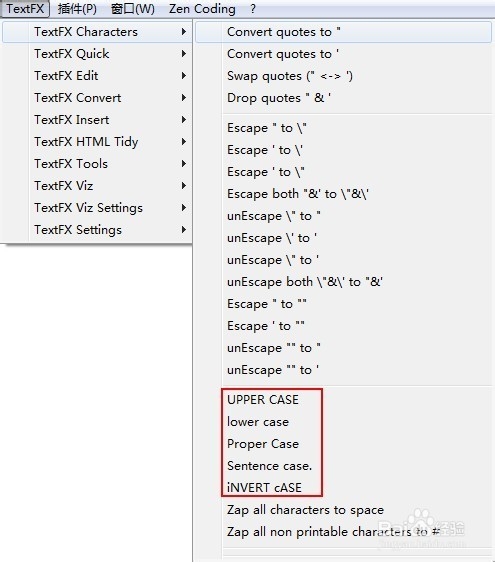Expand TextFX Characters submenu
The image size is (495, 562).
point(97,32)
